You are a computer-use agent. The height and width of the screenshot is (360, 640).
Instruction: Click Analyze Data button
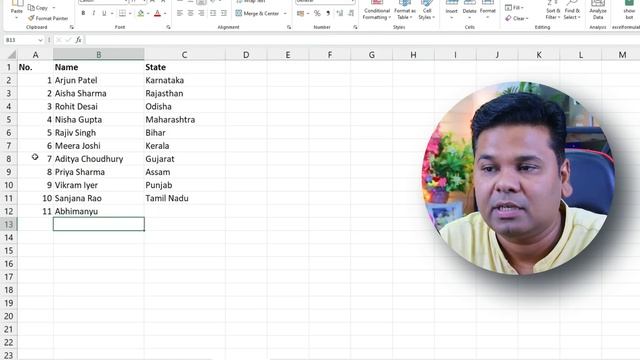[x=598, y=11]
